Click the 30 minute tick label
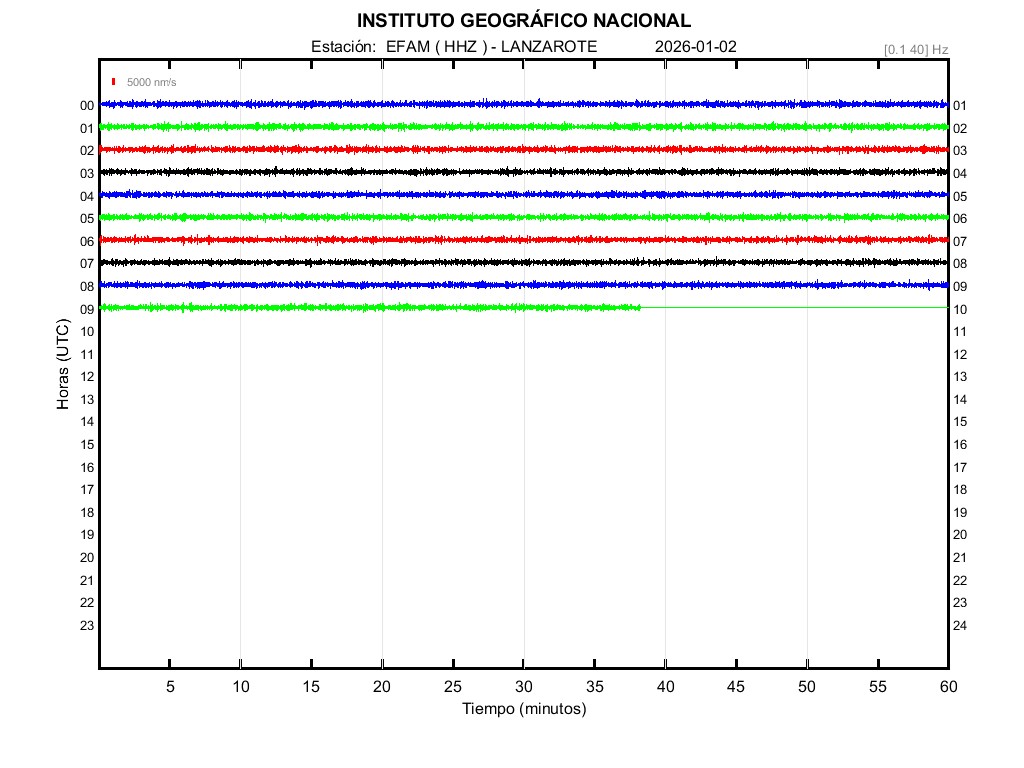Screen dimensions: 1024x768 click(523, 687)
